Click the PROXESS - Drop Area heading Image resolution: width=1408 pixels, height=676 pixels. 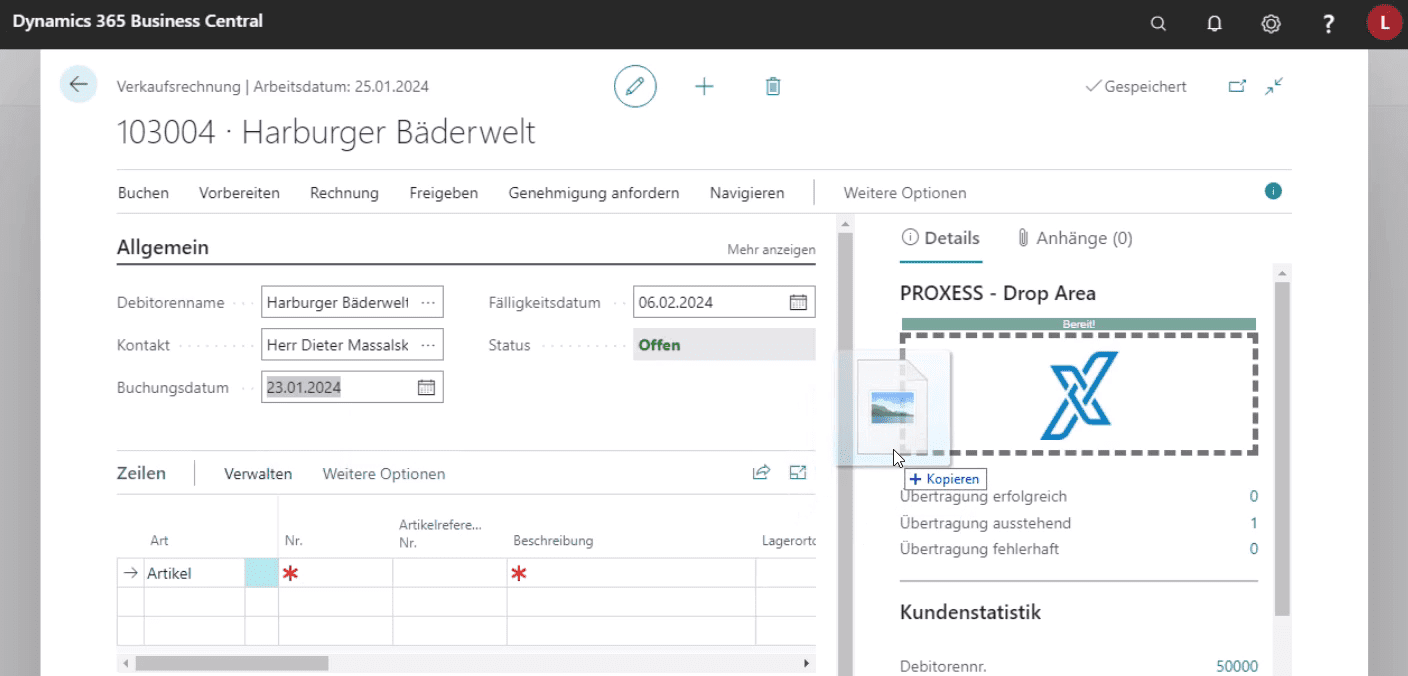[998, 293]
